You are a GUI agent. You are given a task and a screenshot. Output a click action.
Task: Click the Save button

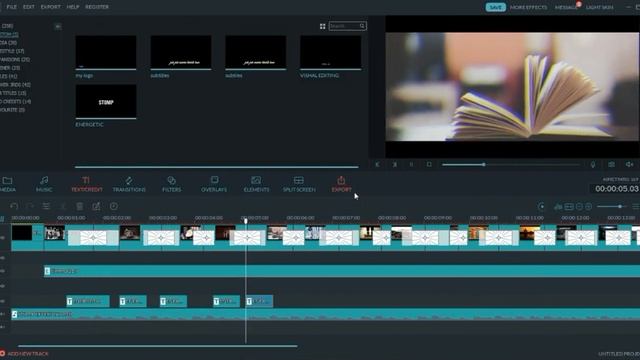point(496,7)
